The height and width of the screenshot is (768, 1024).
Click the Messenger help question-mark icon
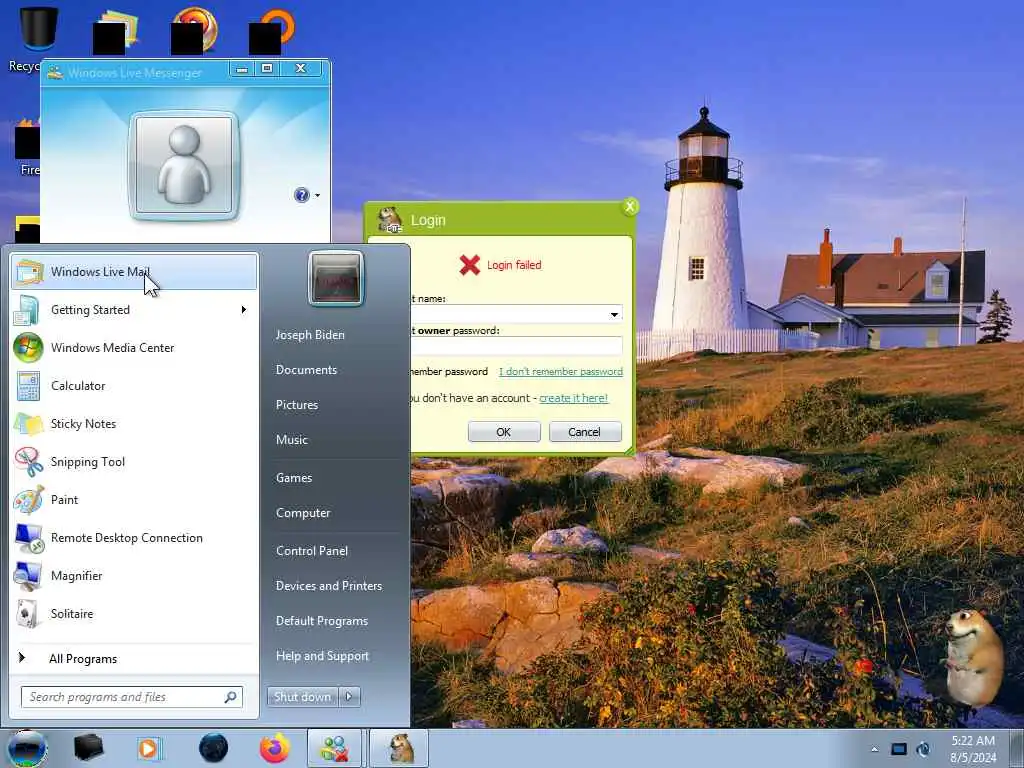click(302, 195)
